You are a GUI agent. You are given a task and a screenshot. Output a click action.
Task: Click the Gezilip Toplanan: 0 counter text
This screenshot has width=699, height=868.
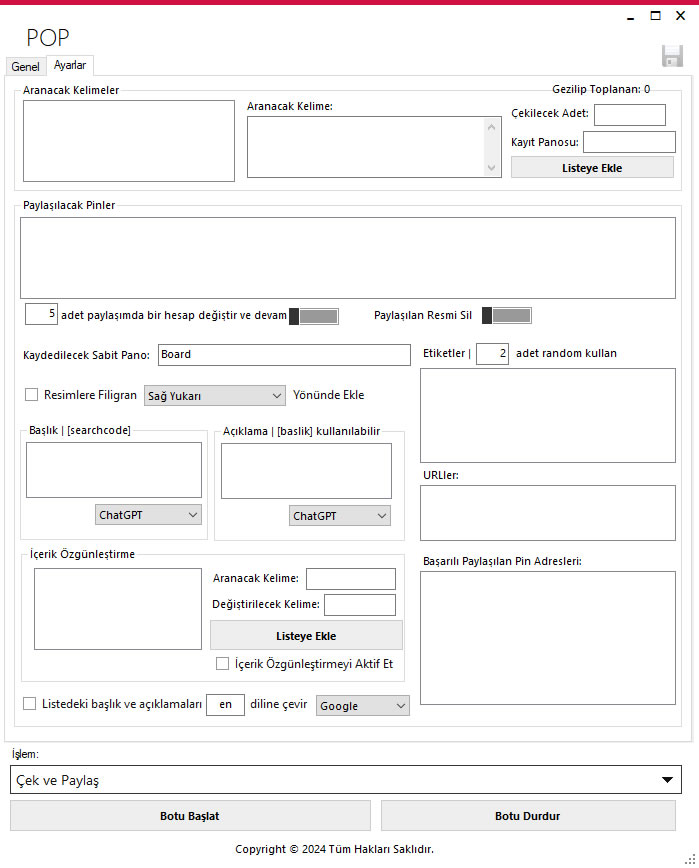(601, 89)
